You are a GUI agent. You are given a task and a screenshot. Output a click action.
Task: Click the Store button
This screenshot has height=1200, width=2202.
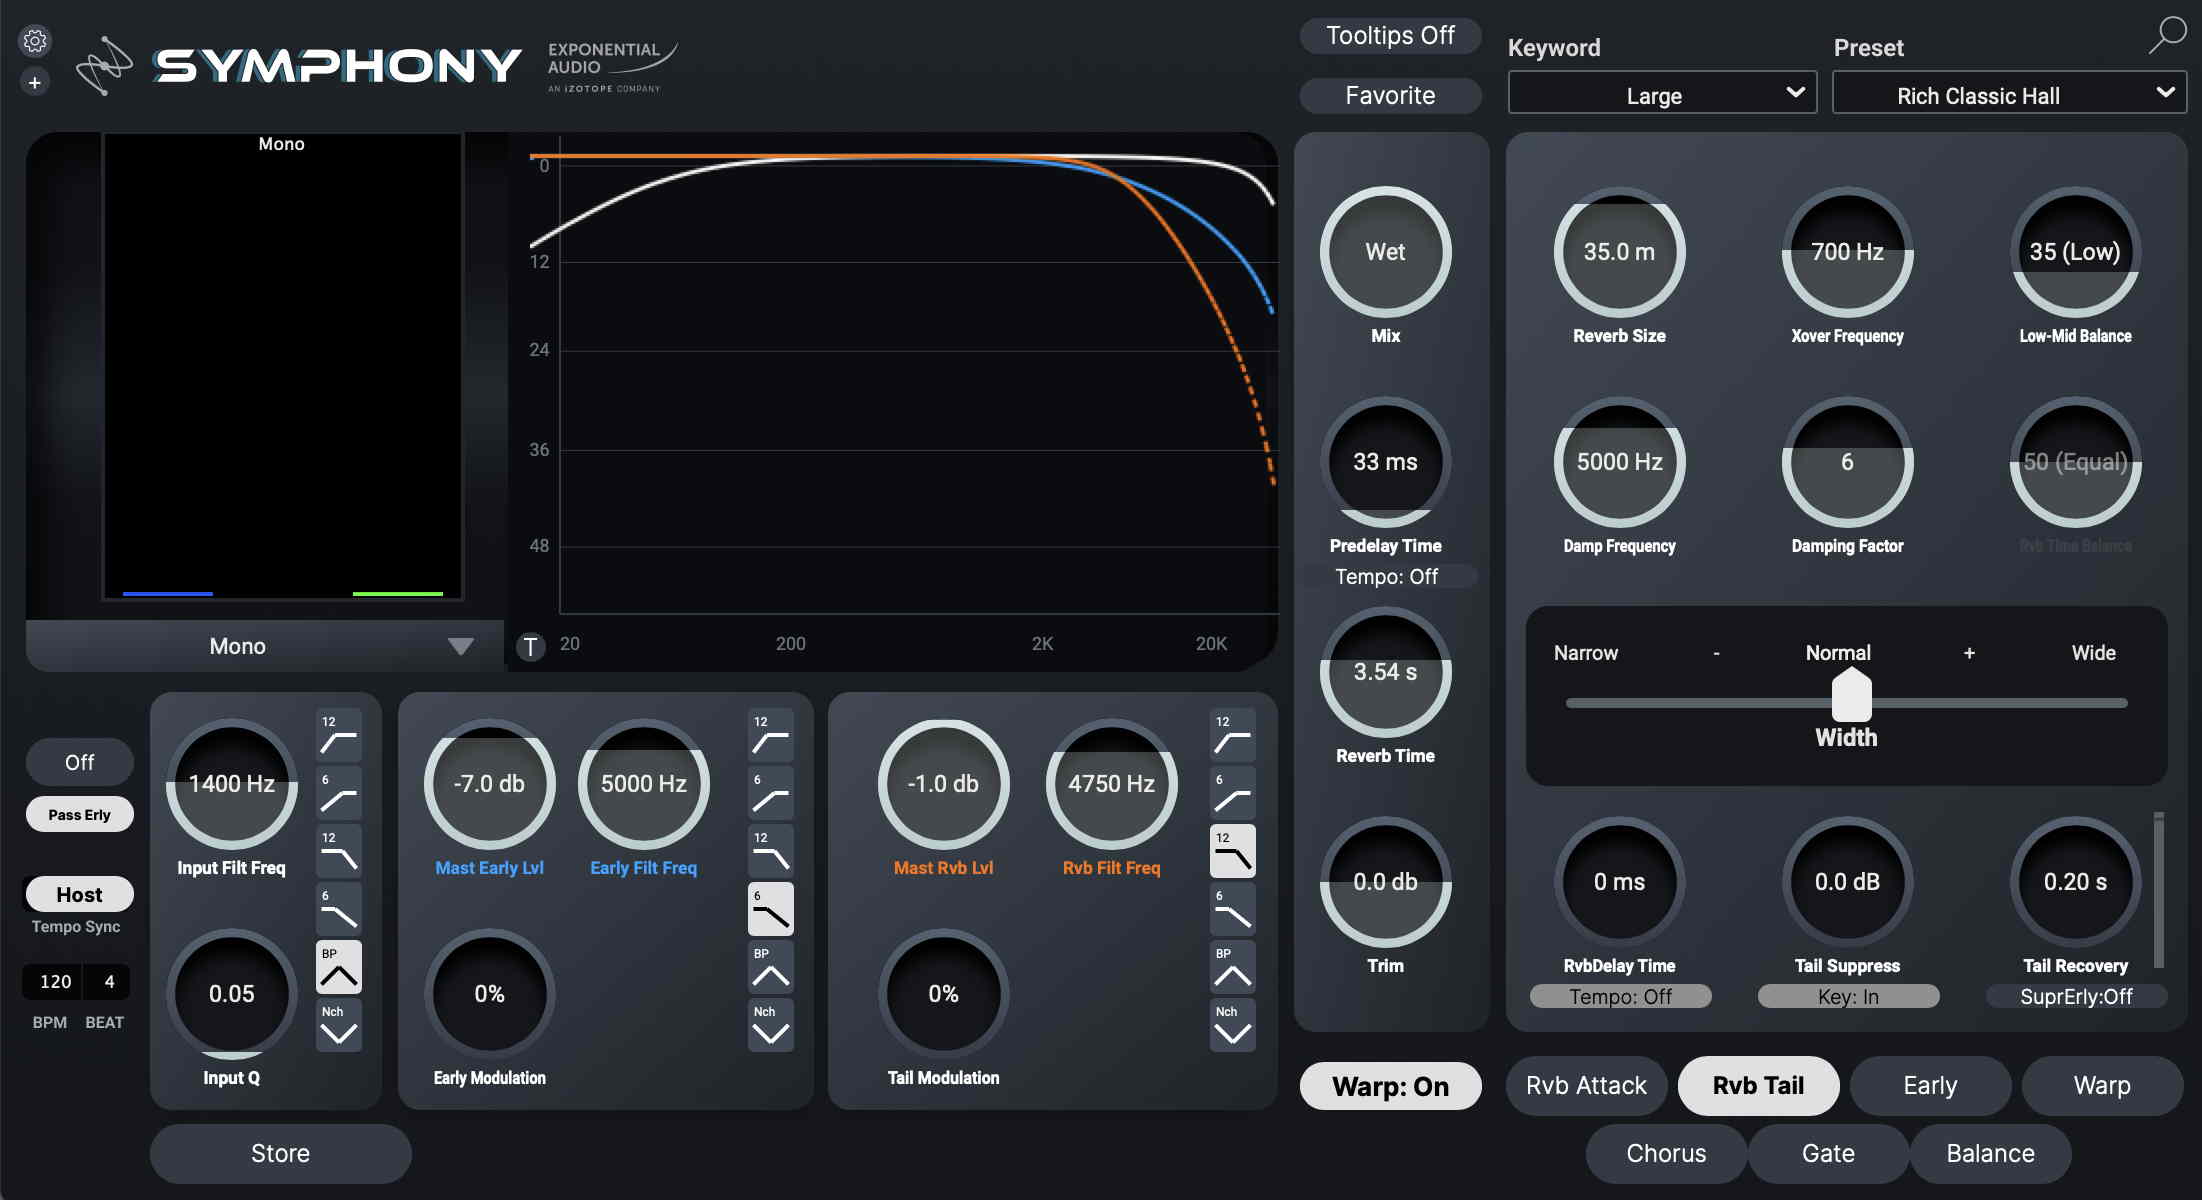[x=280, y=1154]
